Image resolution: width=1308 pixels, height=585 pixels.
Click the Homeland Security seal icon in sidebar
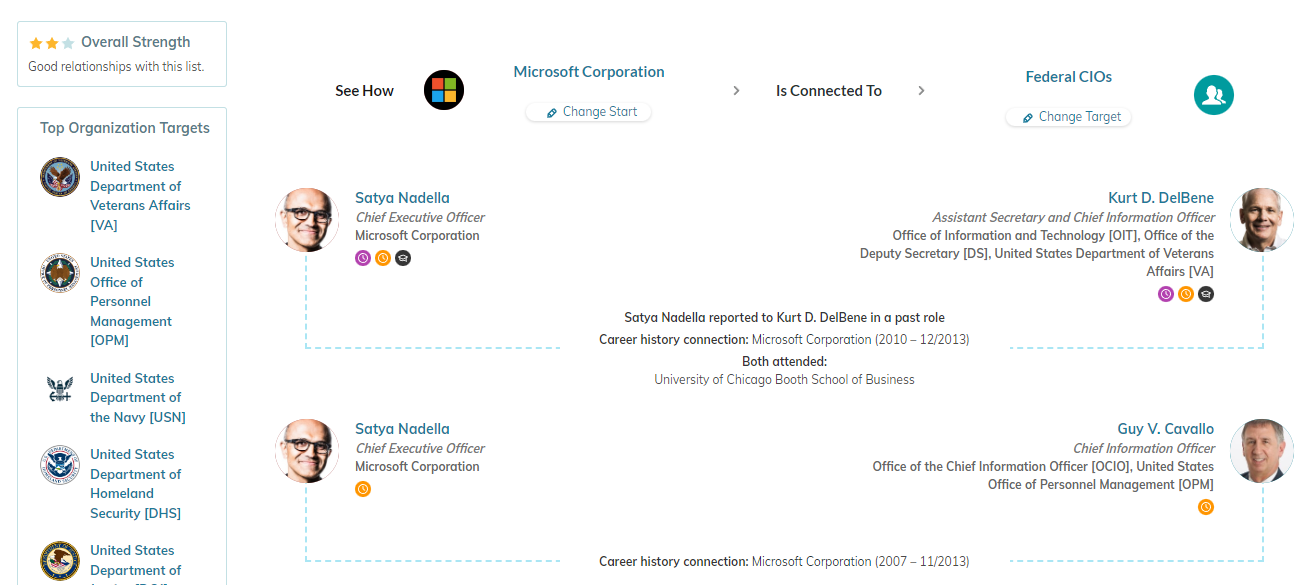point(60,465)
